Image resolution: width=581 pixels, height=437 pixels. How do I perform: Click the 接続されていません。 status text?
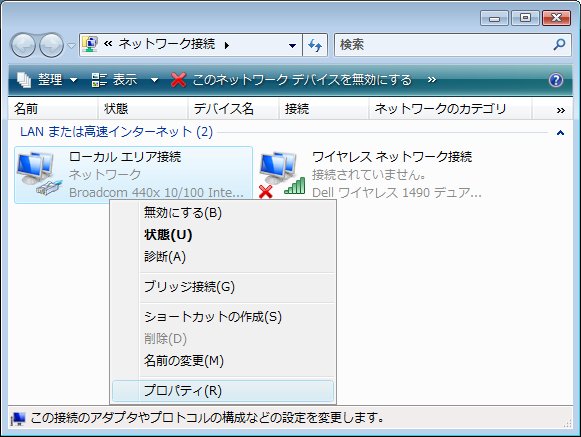[x=369, y=175]
